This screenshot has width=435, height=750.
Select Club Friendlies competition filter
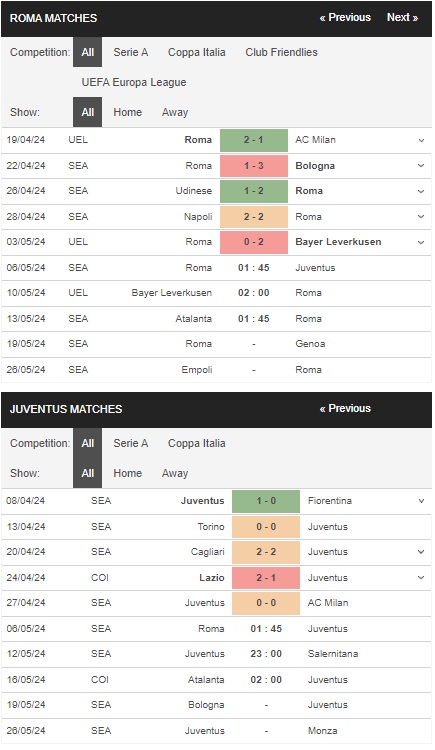pos(281,52)
